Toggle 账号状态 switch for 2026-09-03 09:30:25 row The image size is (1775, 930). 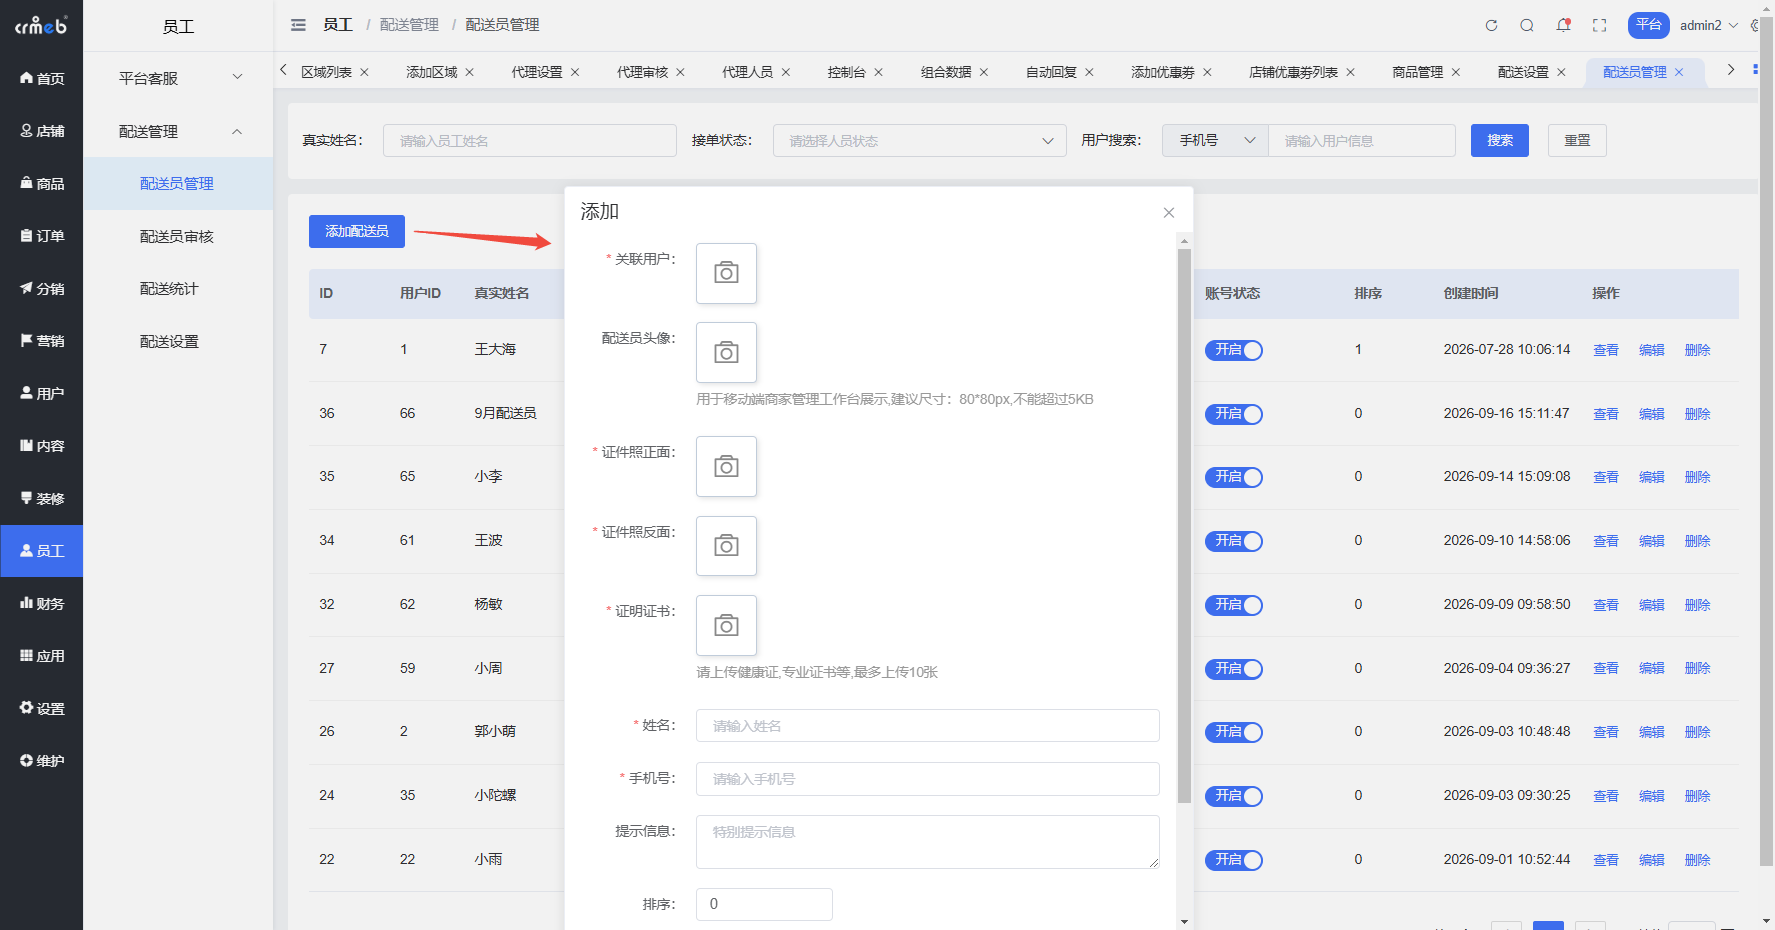(x=1233, y=796)
